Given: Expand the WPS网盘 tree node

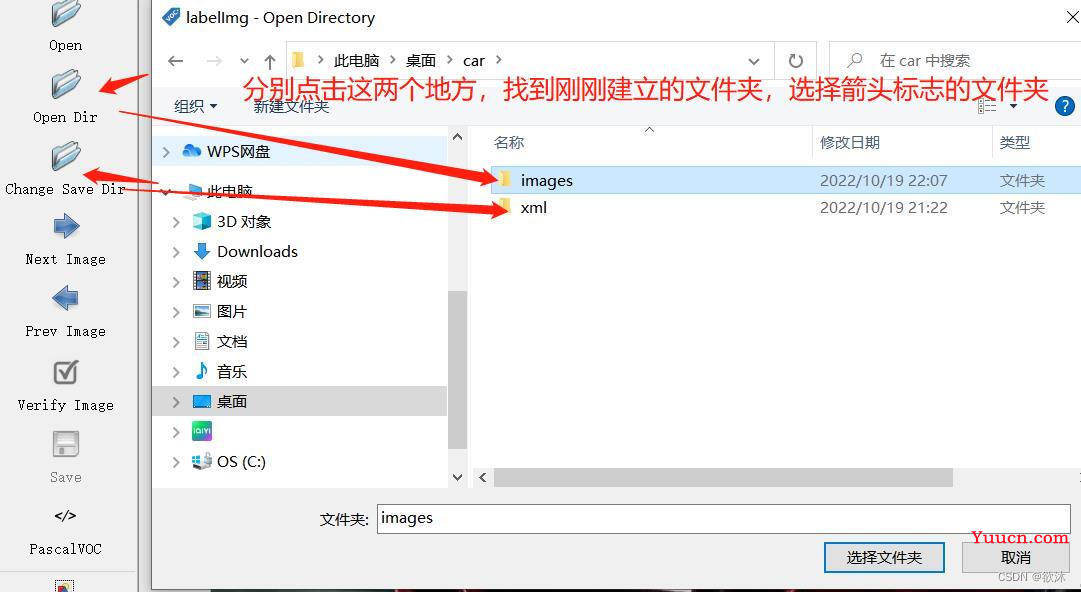Looking at the screenshot, I should [x=165, y=152].
